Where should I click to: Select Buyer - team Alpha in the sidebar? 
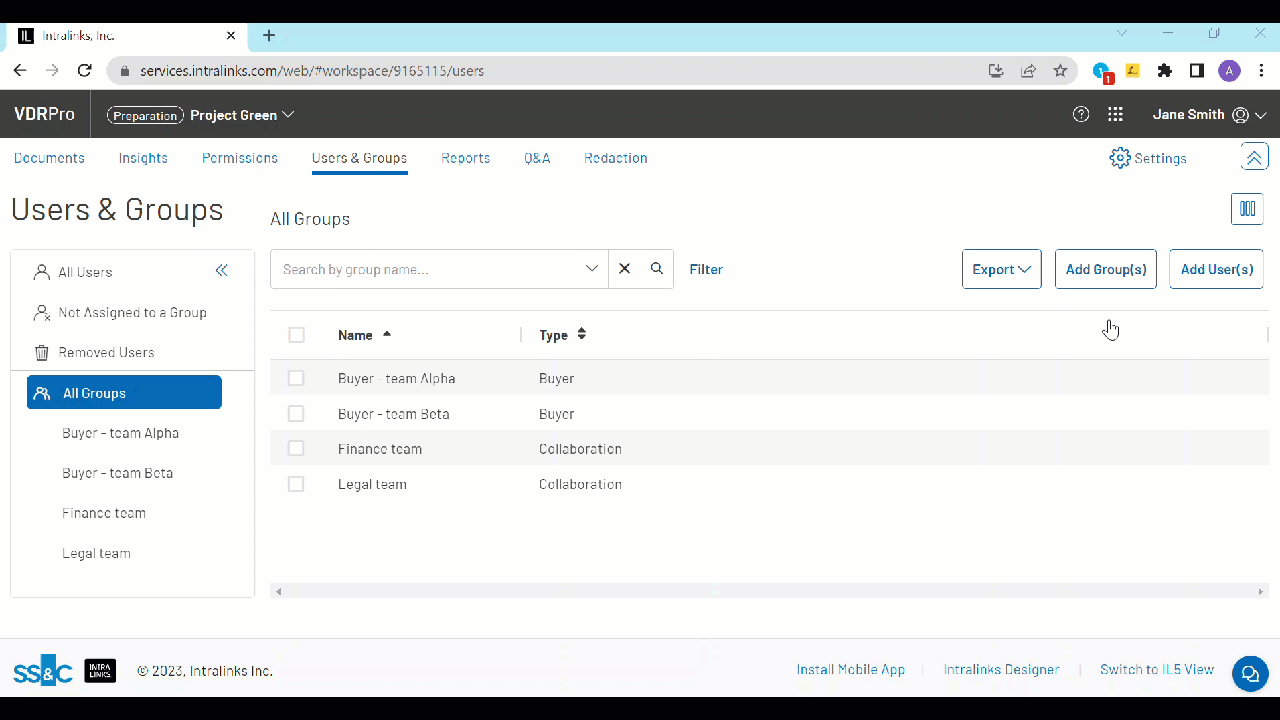[x=120, y=433]
